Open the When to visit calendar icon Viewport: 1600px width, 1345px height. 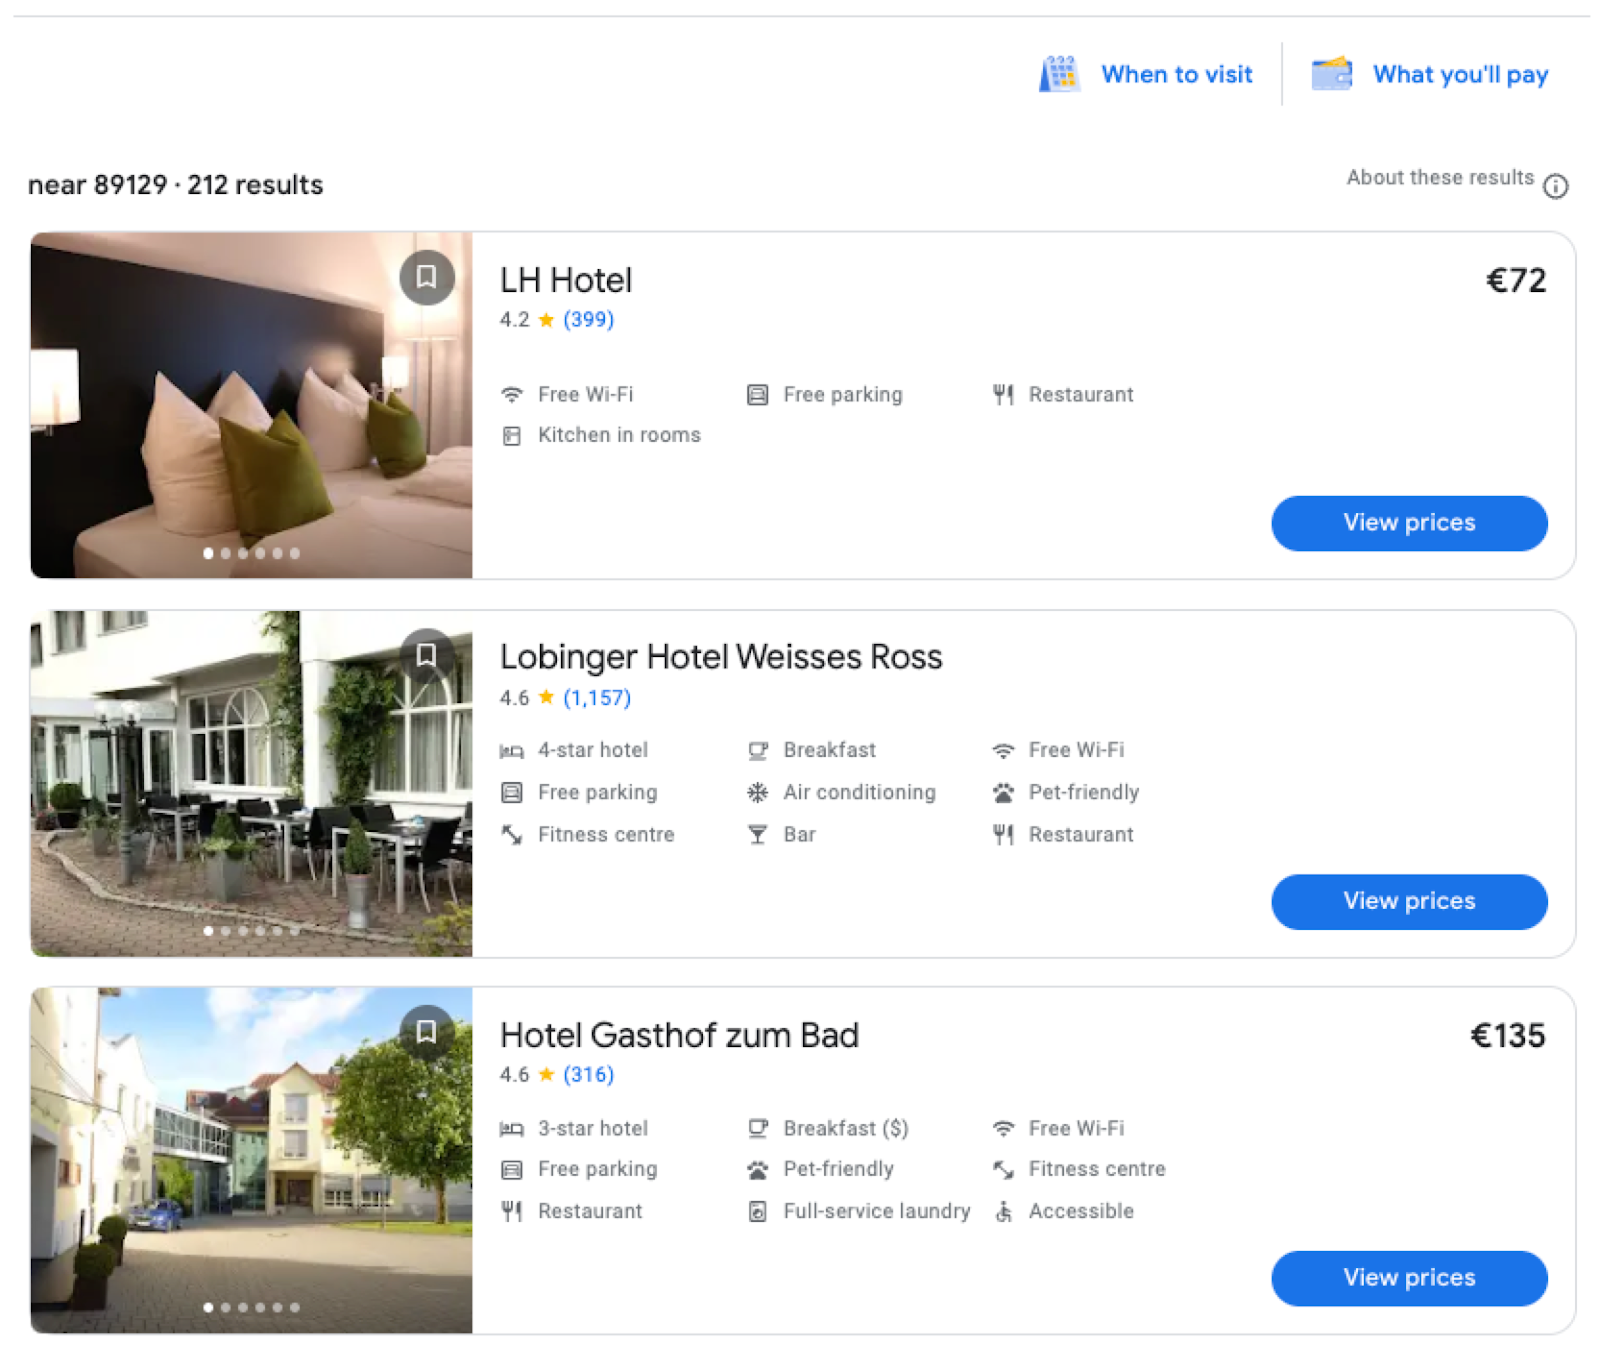click(x=1058, y=74)
